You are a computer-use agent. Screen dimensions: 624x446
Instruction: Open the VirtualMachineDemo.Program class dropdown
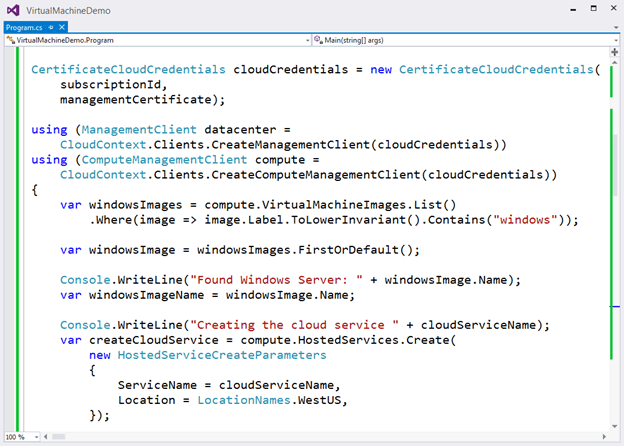click(158, 40)
